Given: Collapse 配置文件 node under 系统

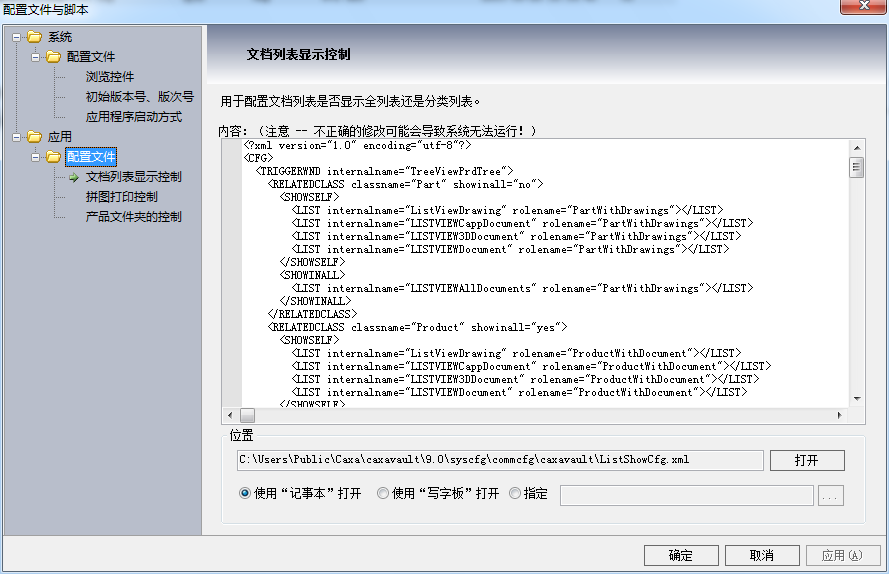Looking at the screenshot, I should coord(35,57).
